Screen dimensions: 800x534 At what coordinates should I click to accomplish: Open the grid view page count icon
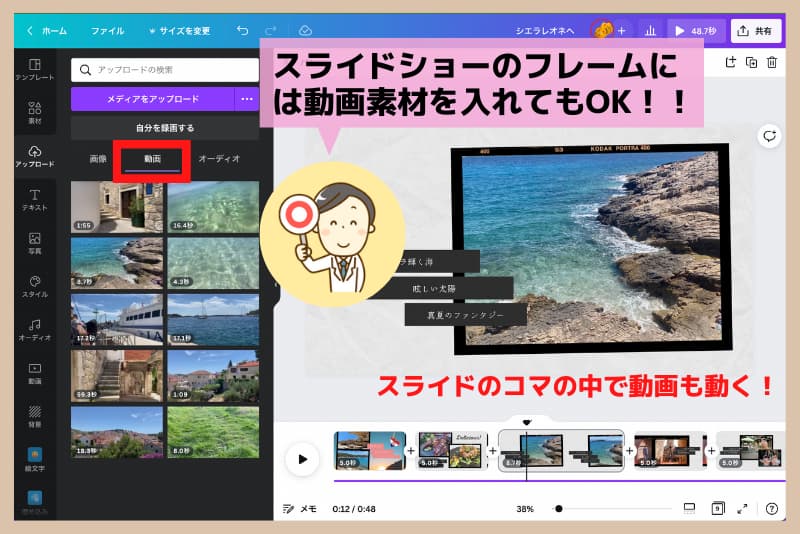(x=717, y=508)
